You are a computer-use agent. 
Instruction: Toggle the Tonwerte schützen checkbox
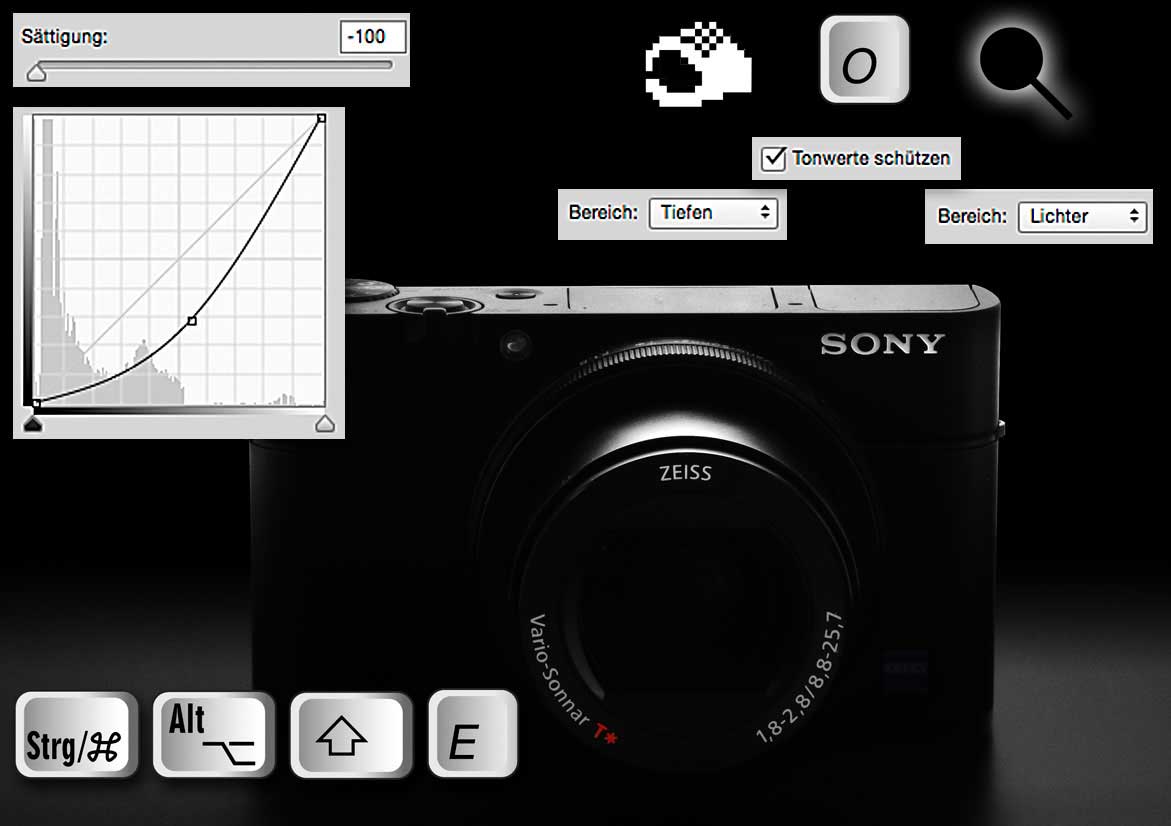tap(773, 158)
